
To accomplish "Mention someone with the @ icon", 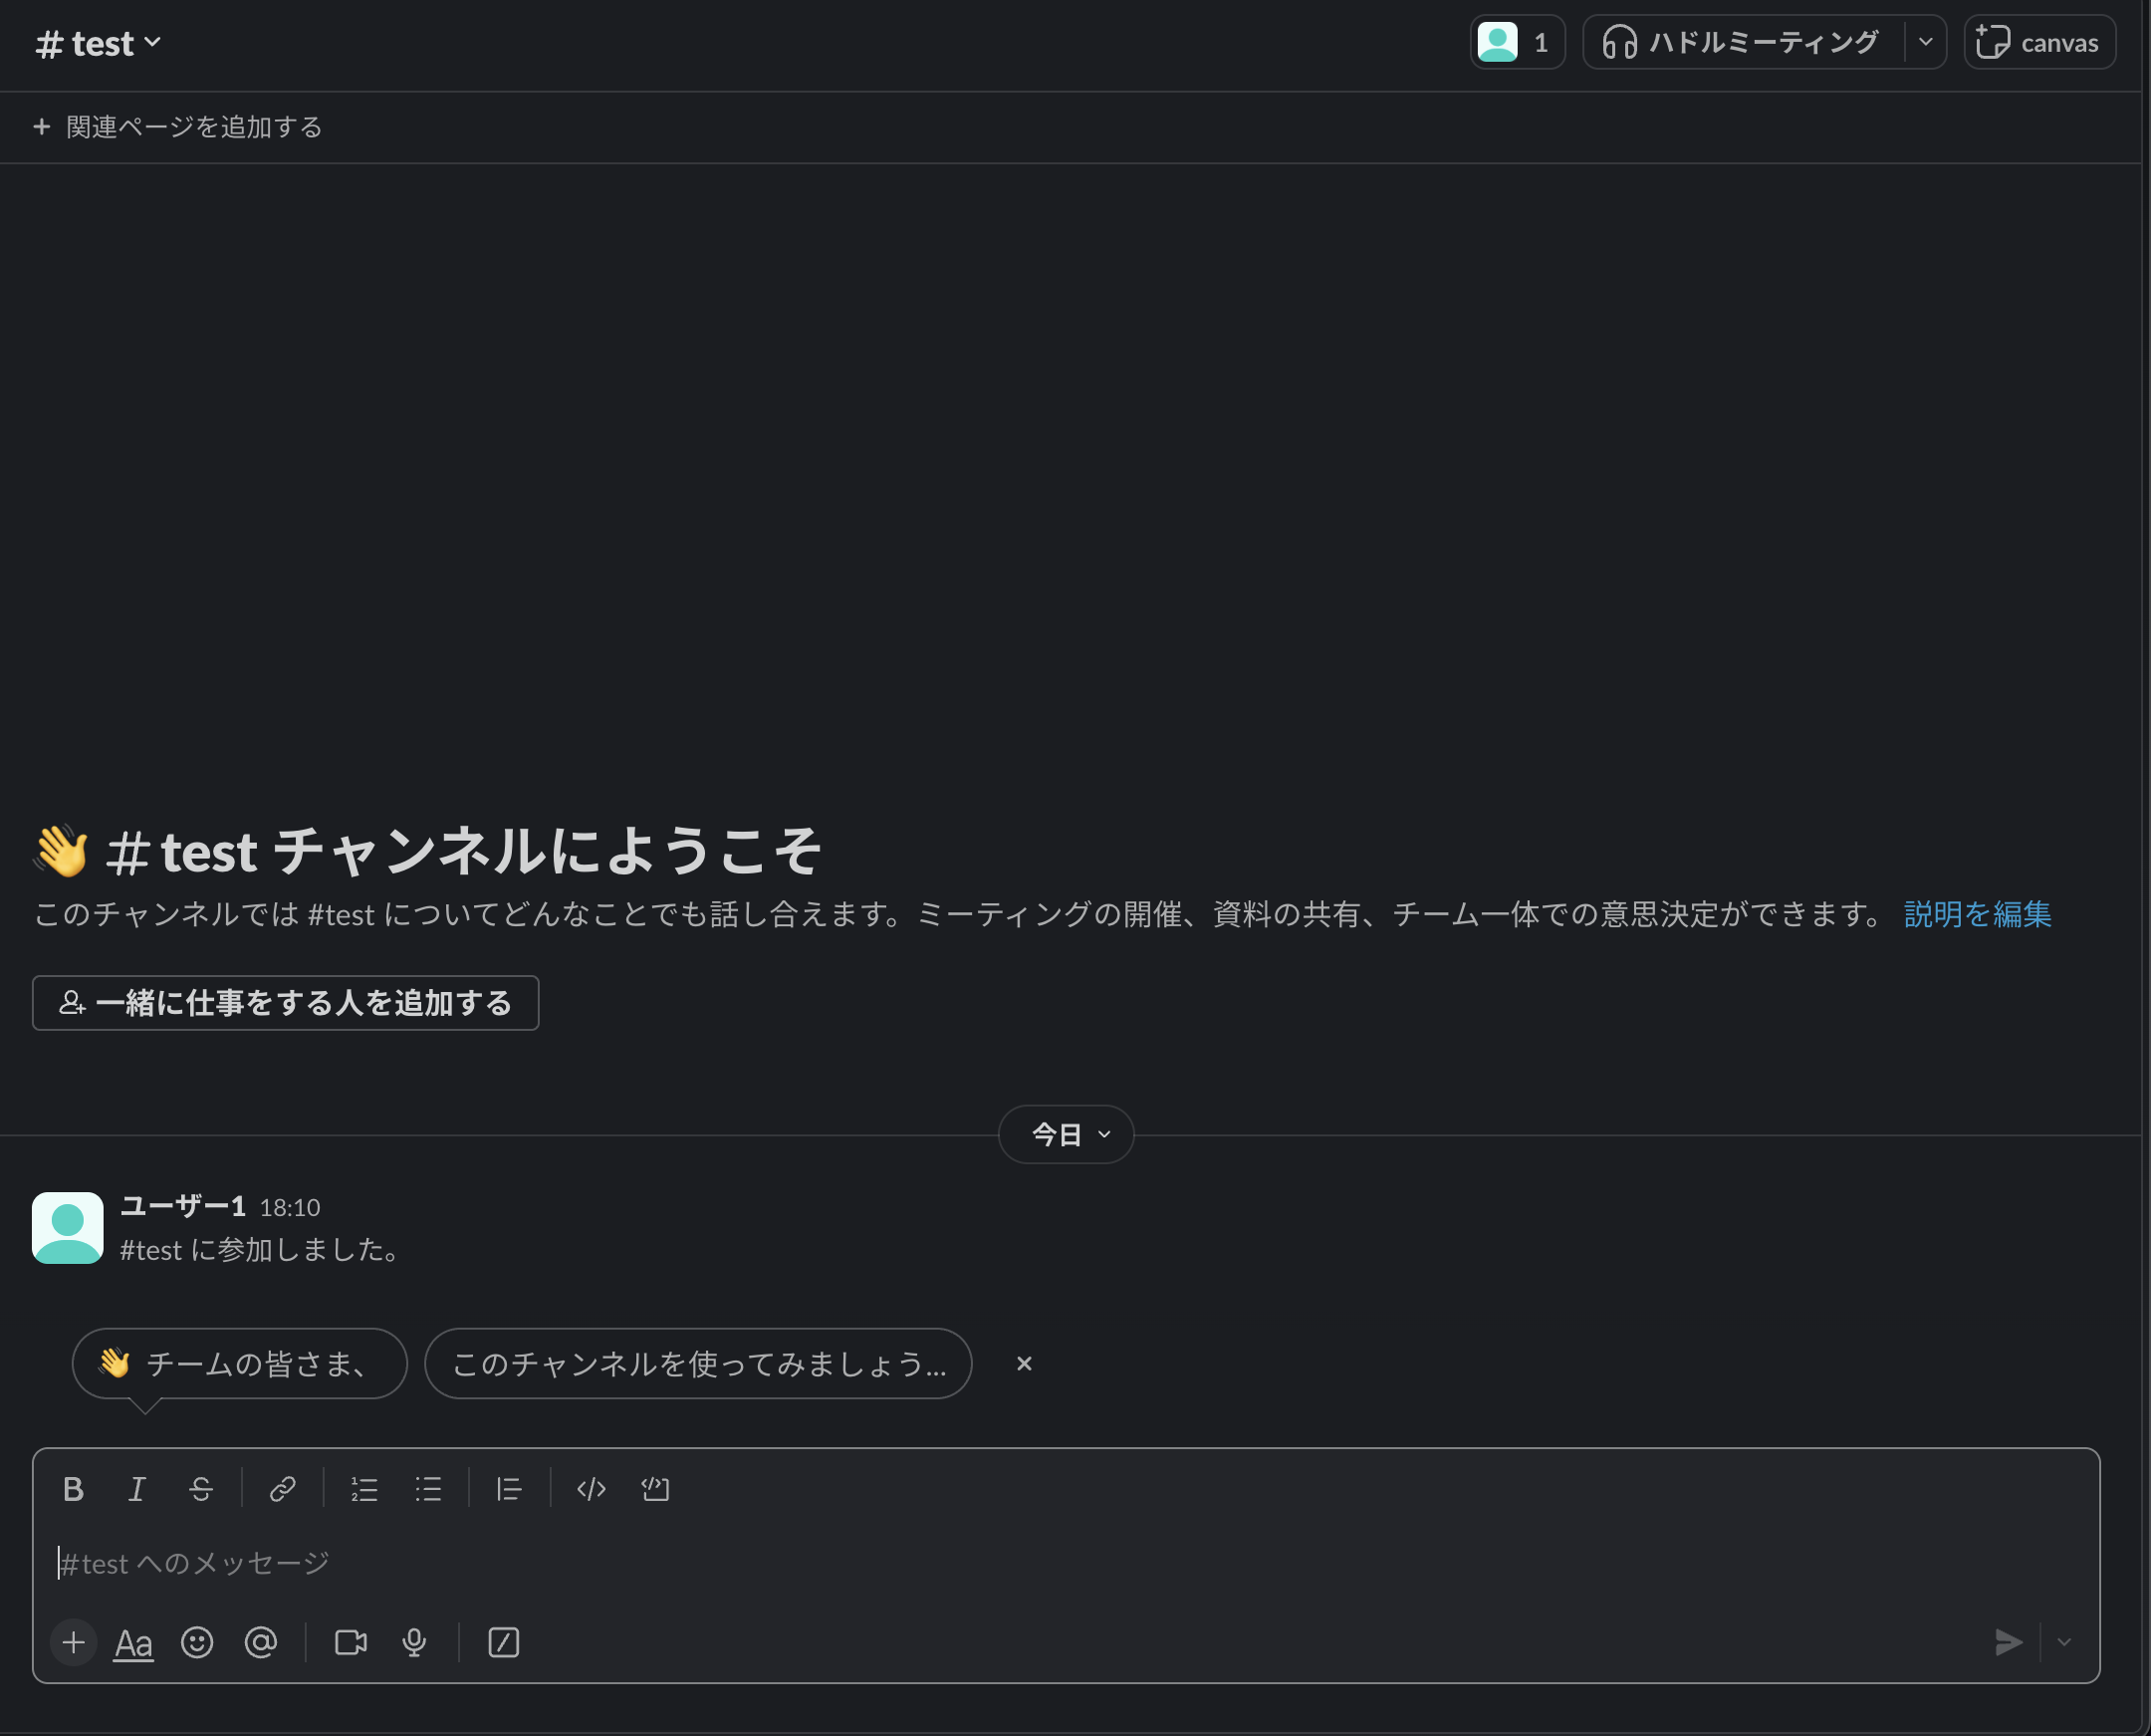I will [261, 1643].
